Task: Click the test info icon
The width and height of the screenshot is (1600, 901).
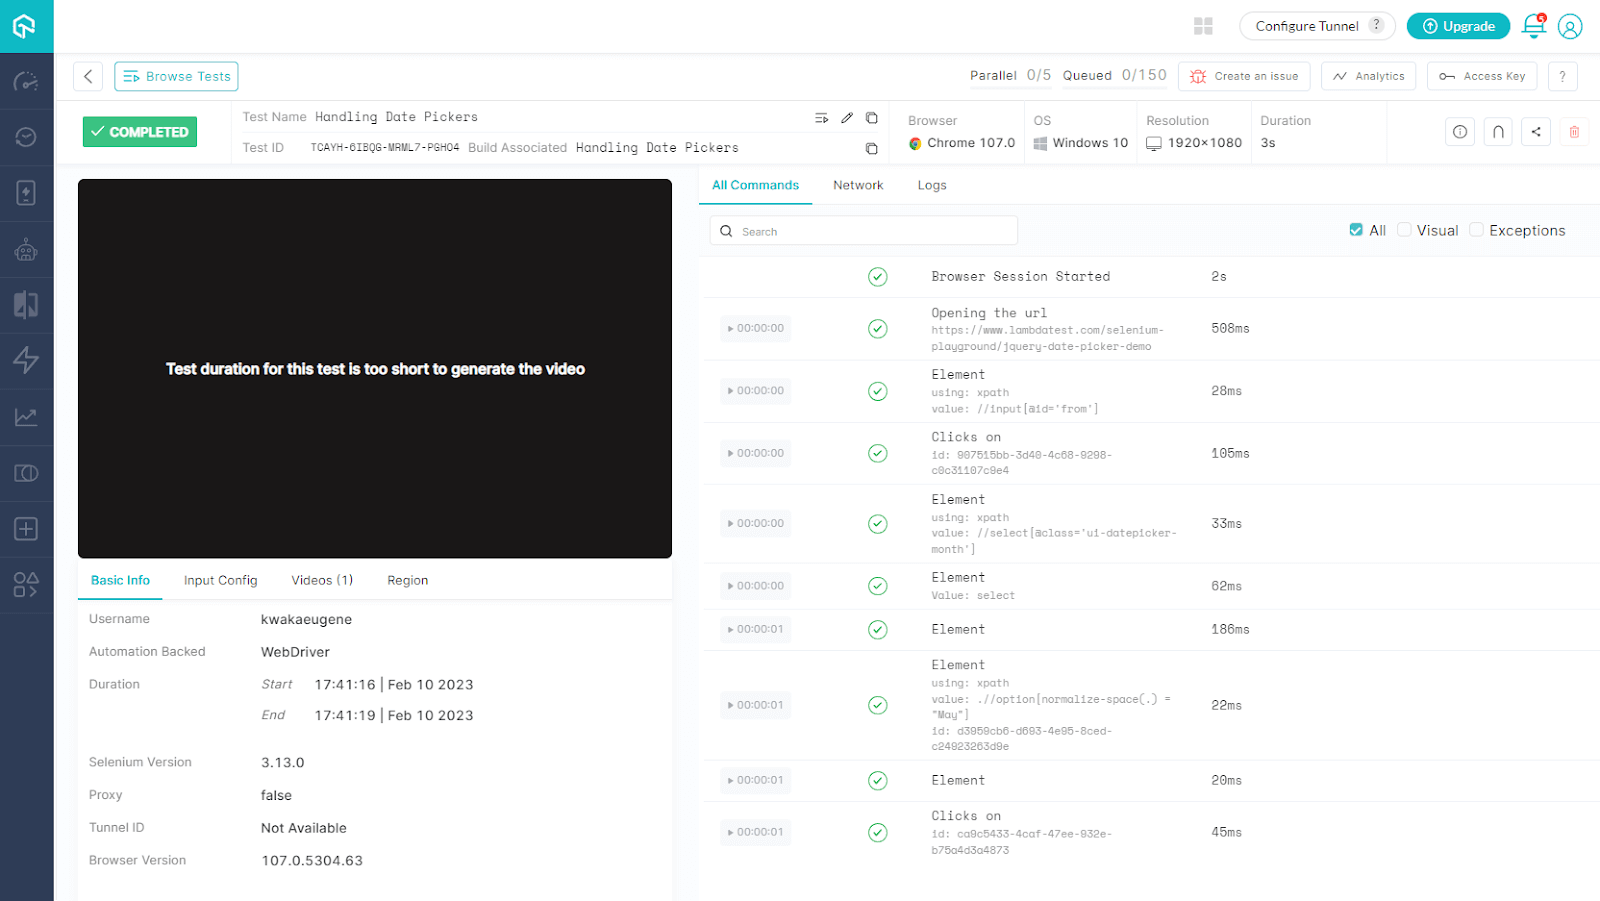Action: tap(1459, 131)
